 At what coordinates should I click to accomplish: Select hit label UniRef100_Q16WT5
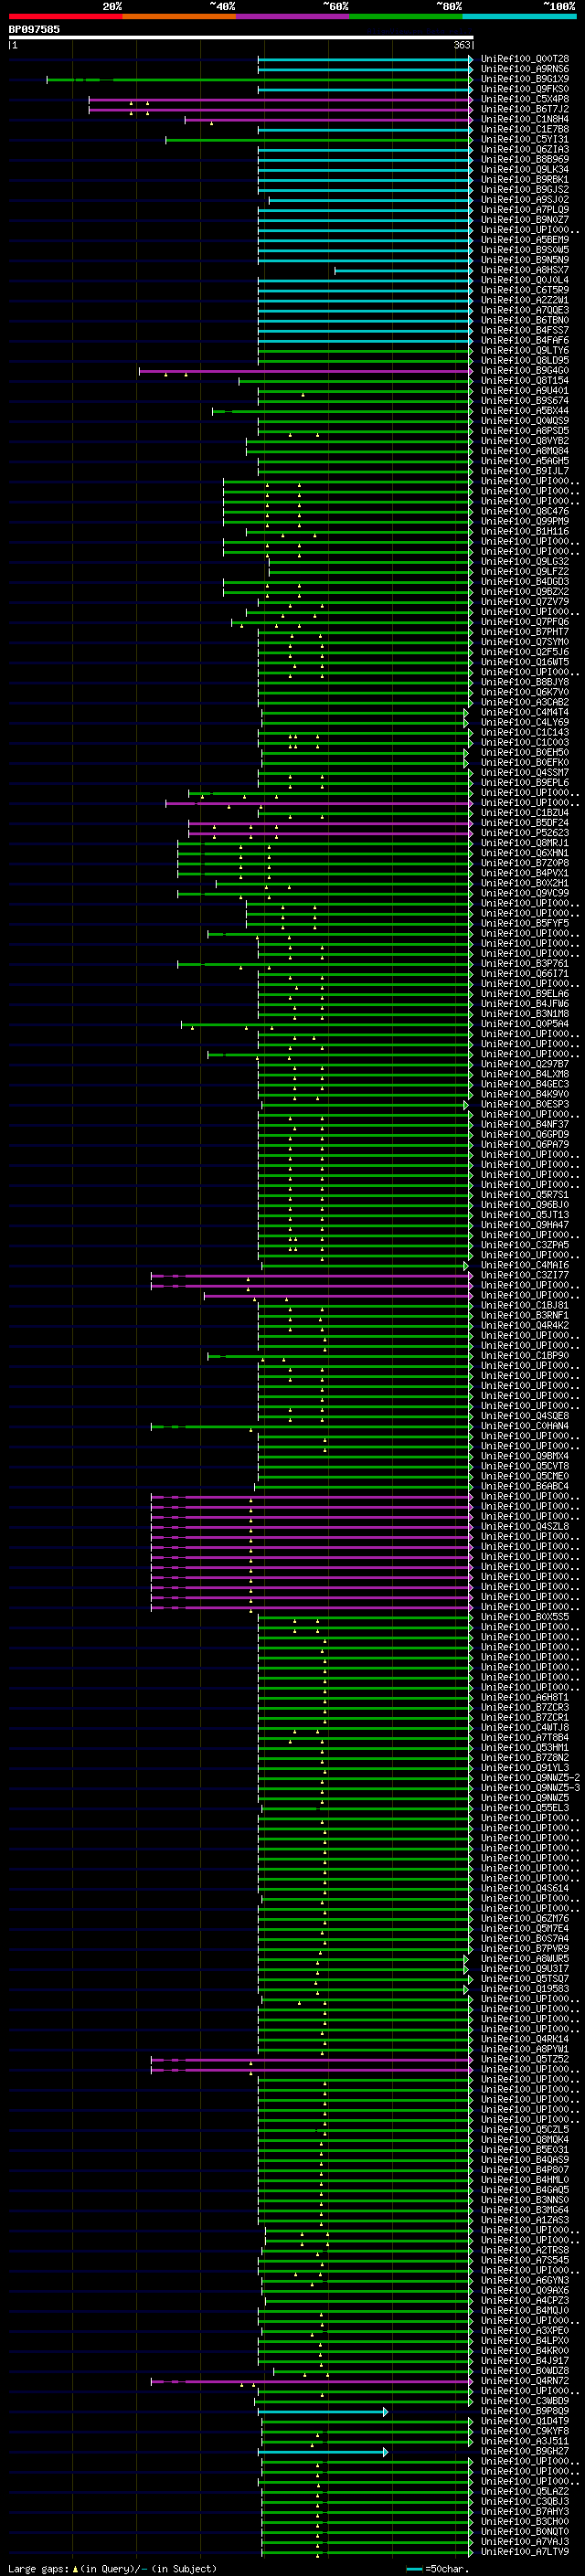(x=525, y=662)
